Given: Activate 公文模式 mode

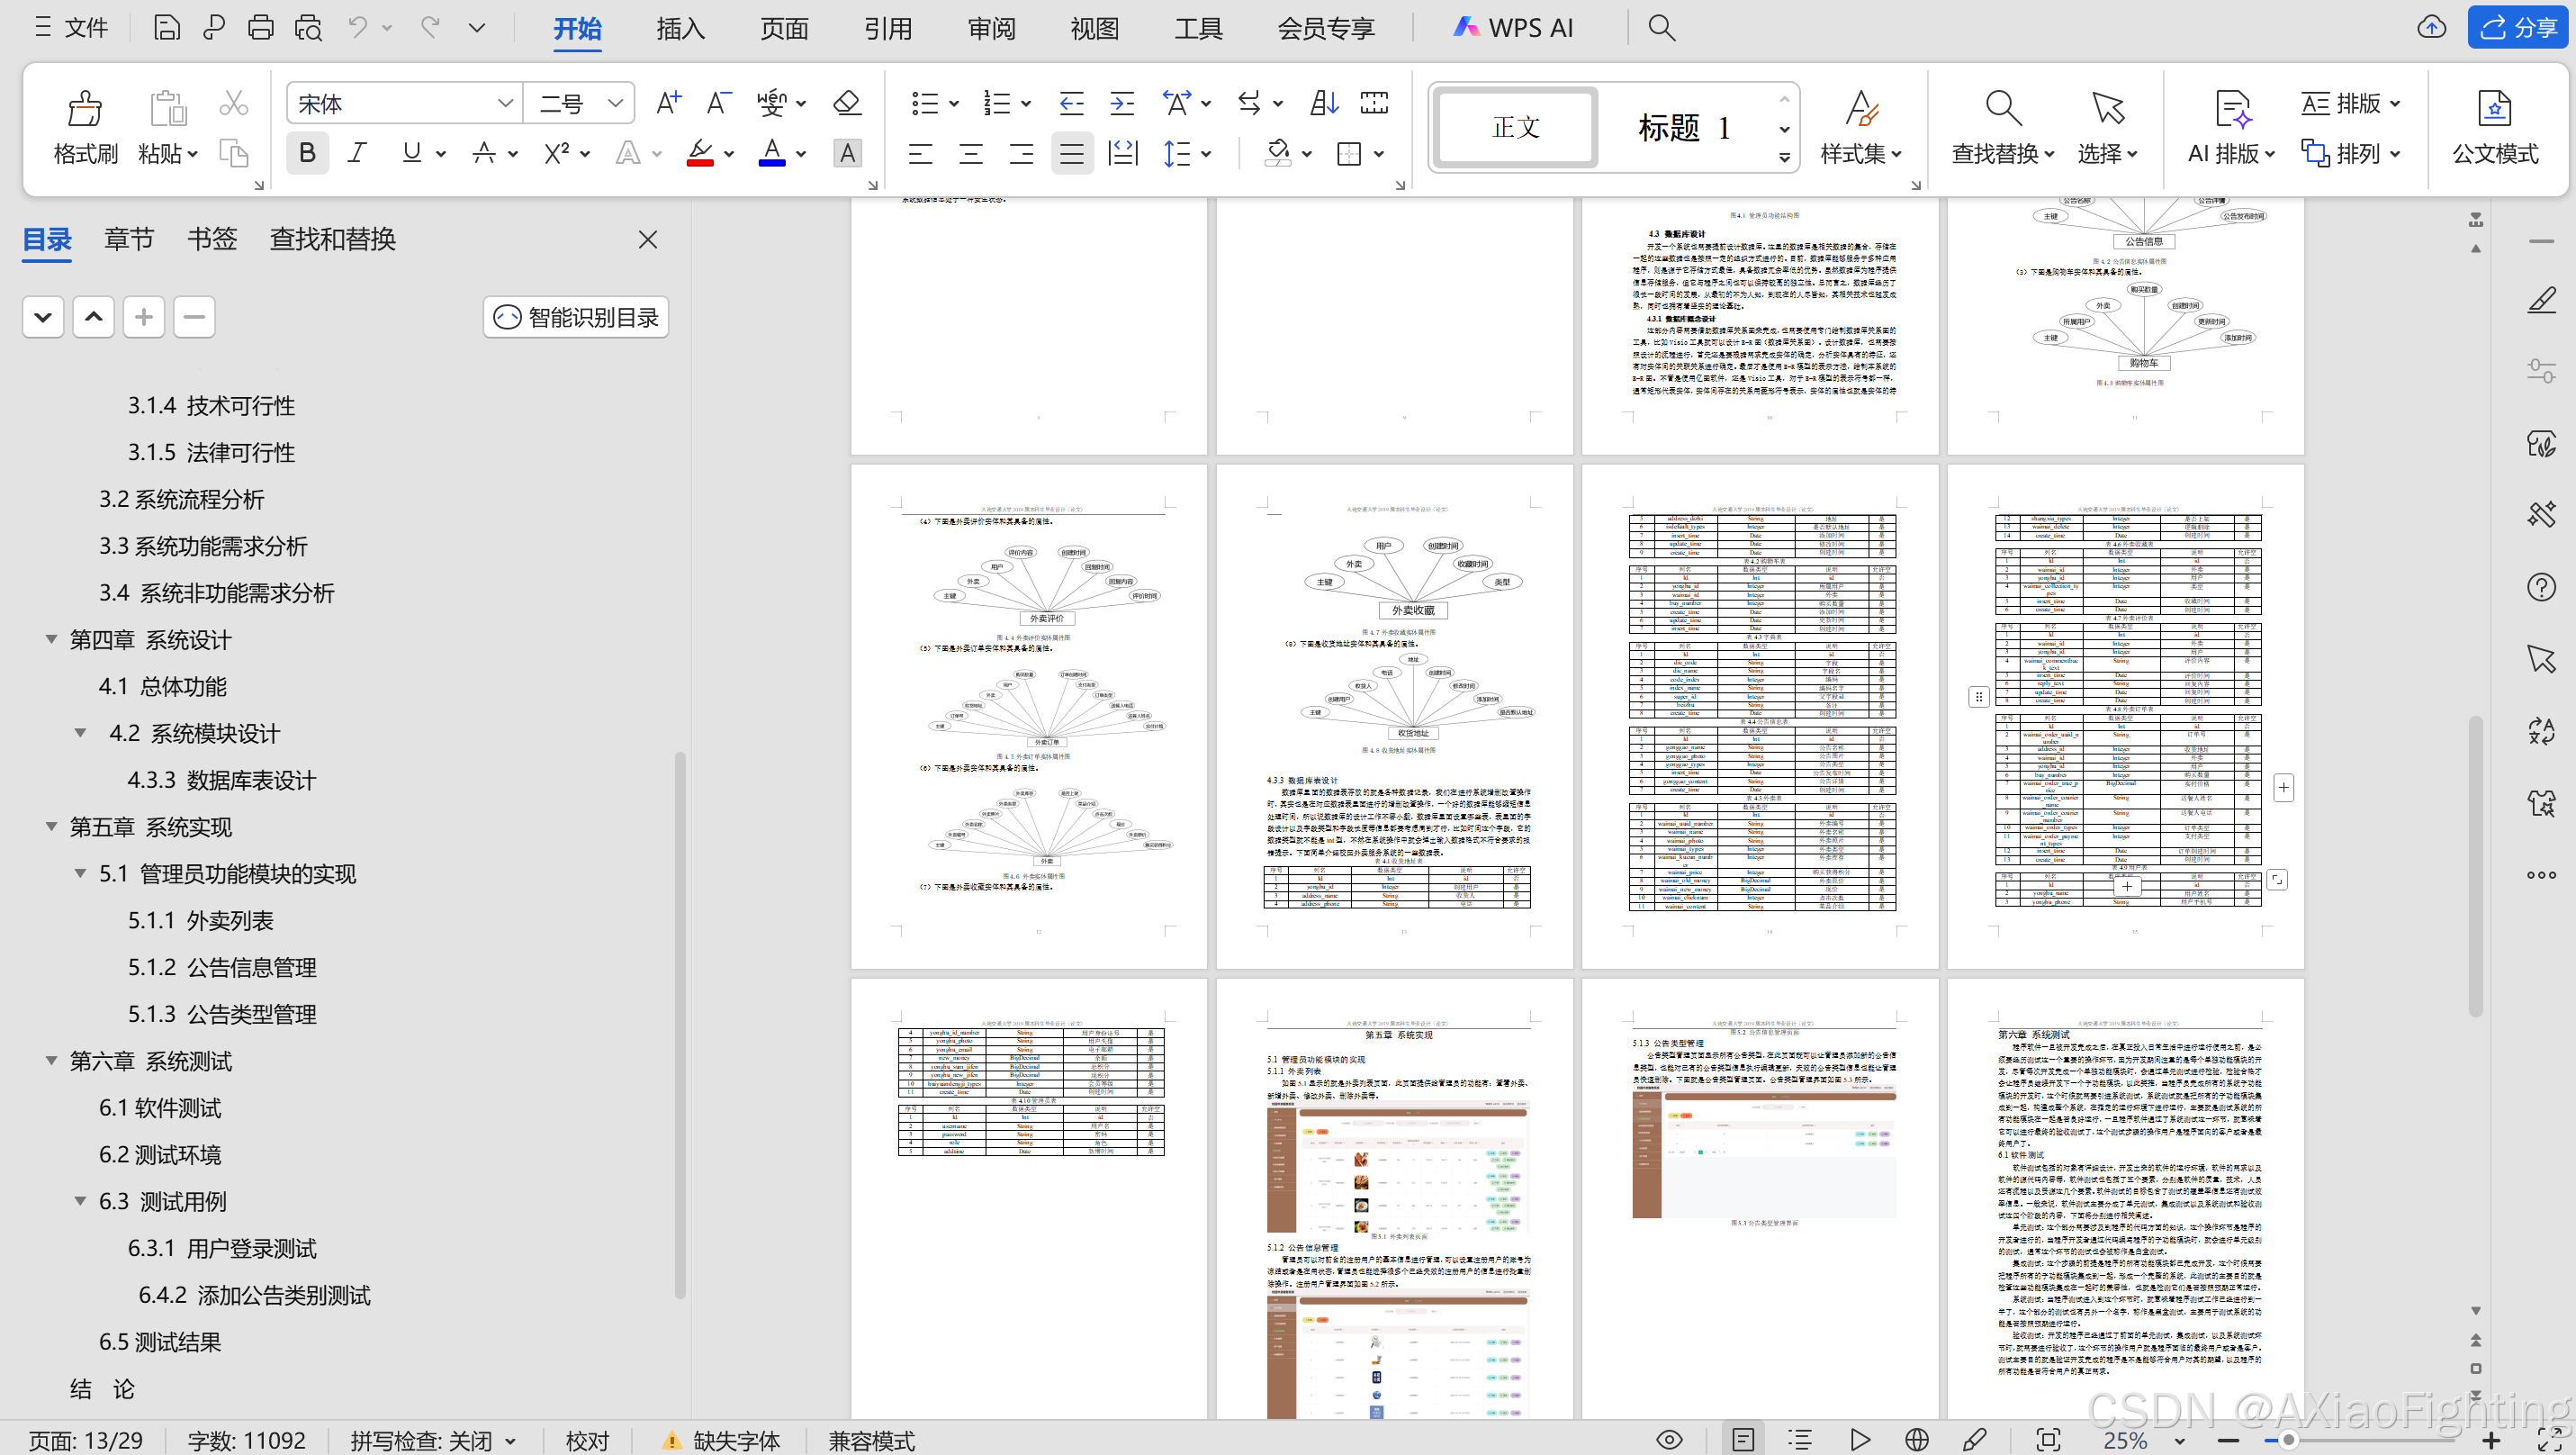Looking at the screenshot, I should pyautogui.click(x=2494, y=128).
